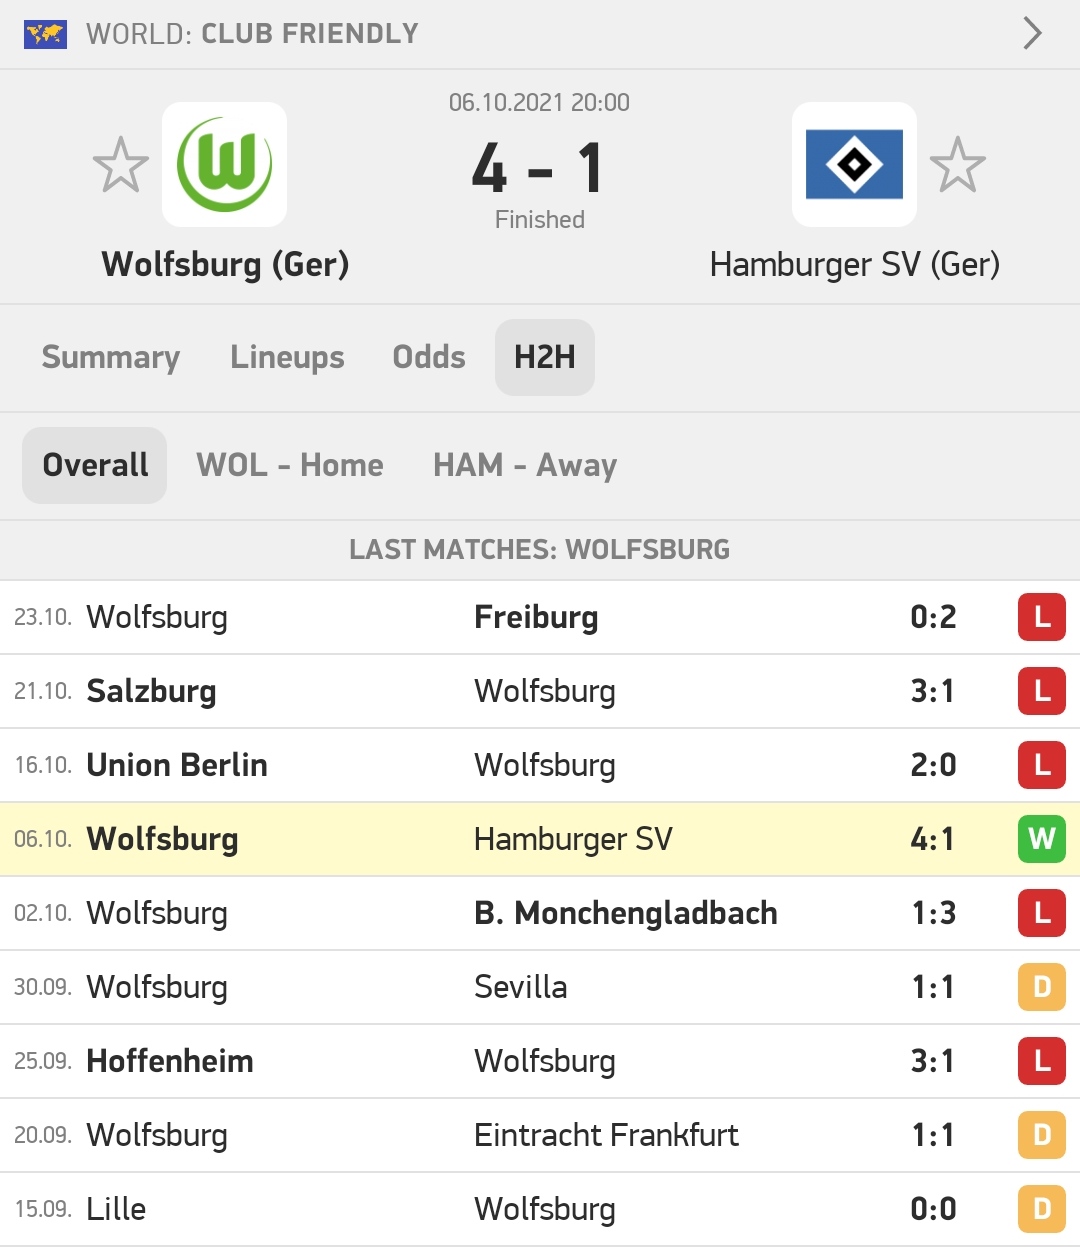Click the world map flag icon
The image size is (1080, 1247).
click(45, 34)
